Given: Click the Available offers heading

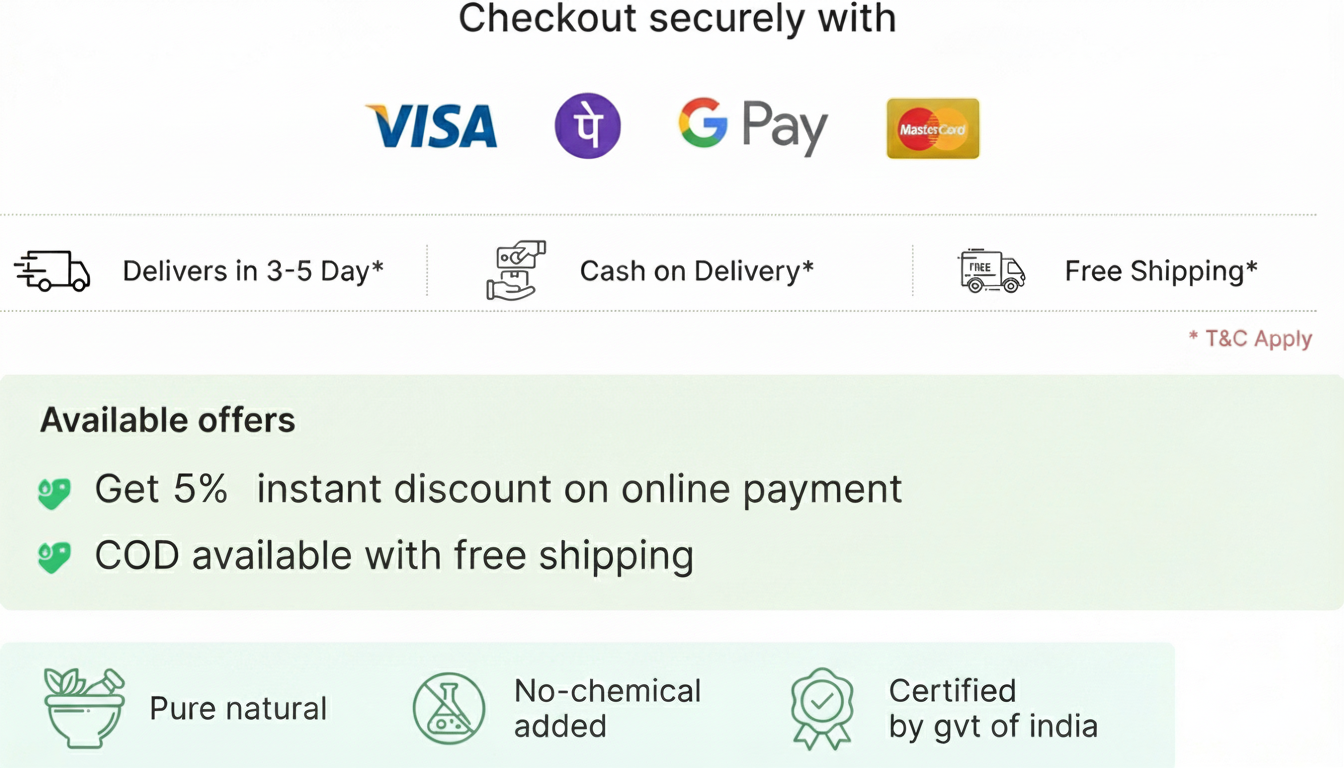Looking at the screenshot, I should point(168,420).
